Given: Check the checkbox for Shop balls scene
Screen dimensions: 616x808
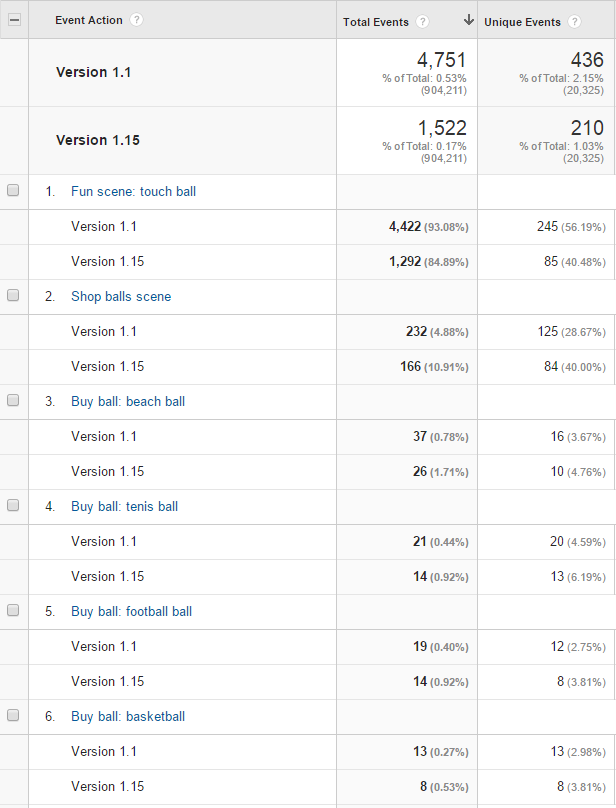Looking at the screenshot, I should click(x=14, y=294).
